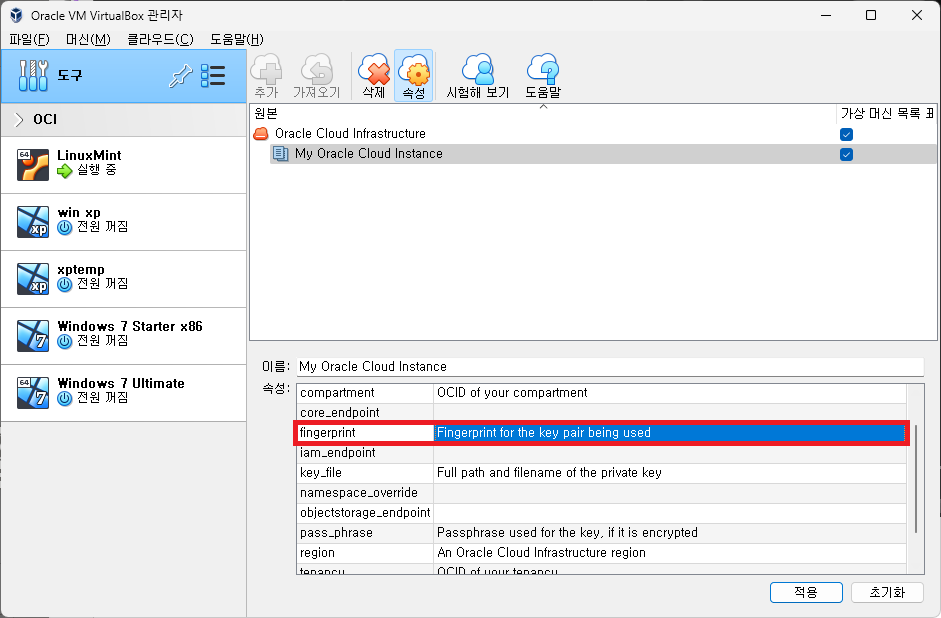941x618 pixels.
Task: Select the Oracle Cloud Infrastructure row
Action: pyautogui.click(x=593, y=134)
